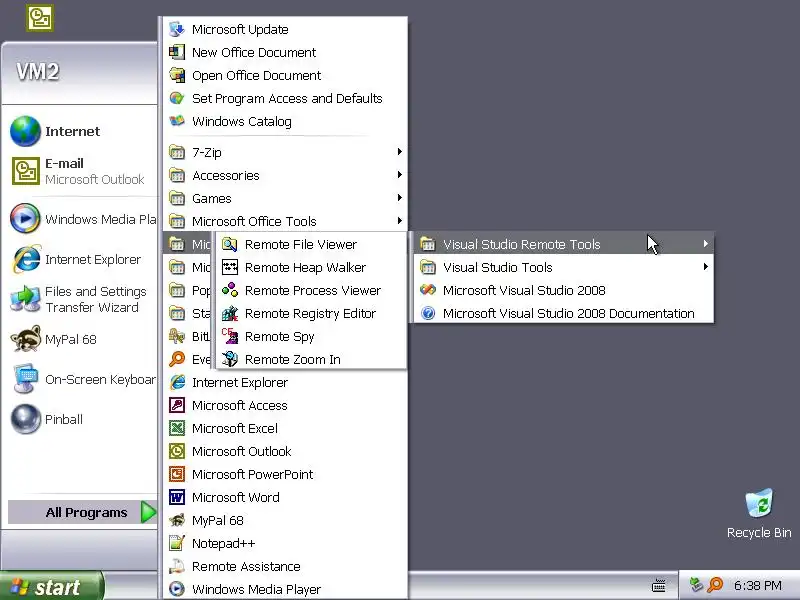
Task: Open Visual Studio 2008 Documentation help icon
Action: pos(428,313)
